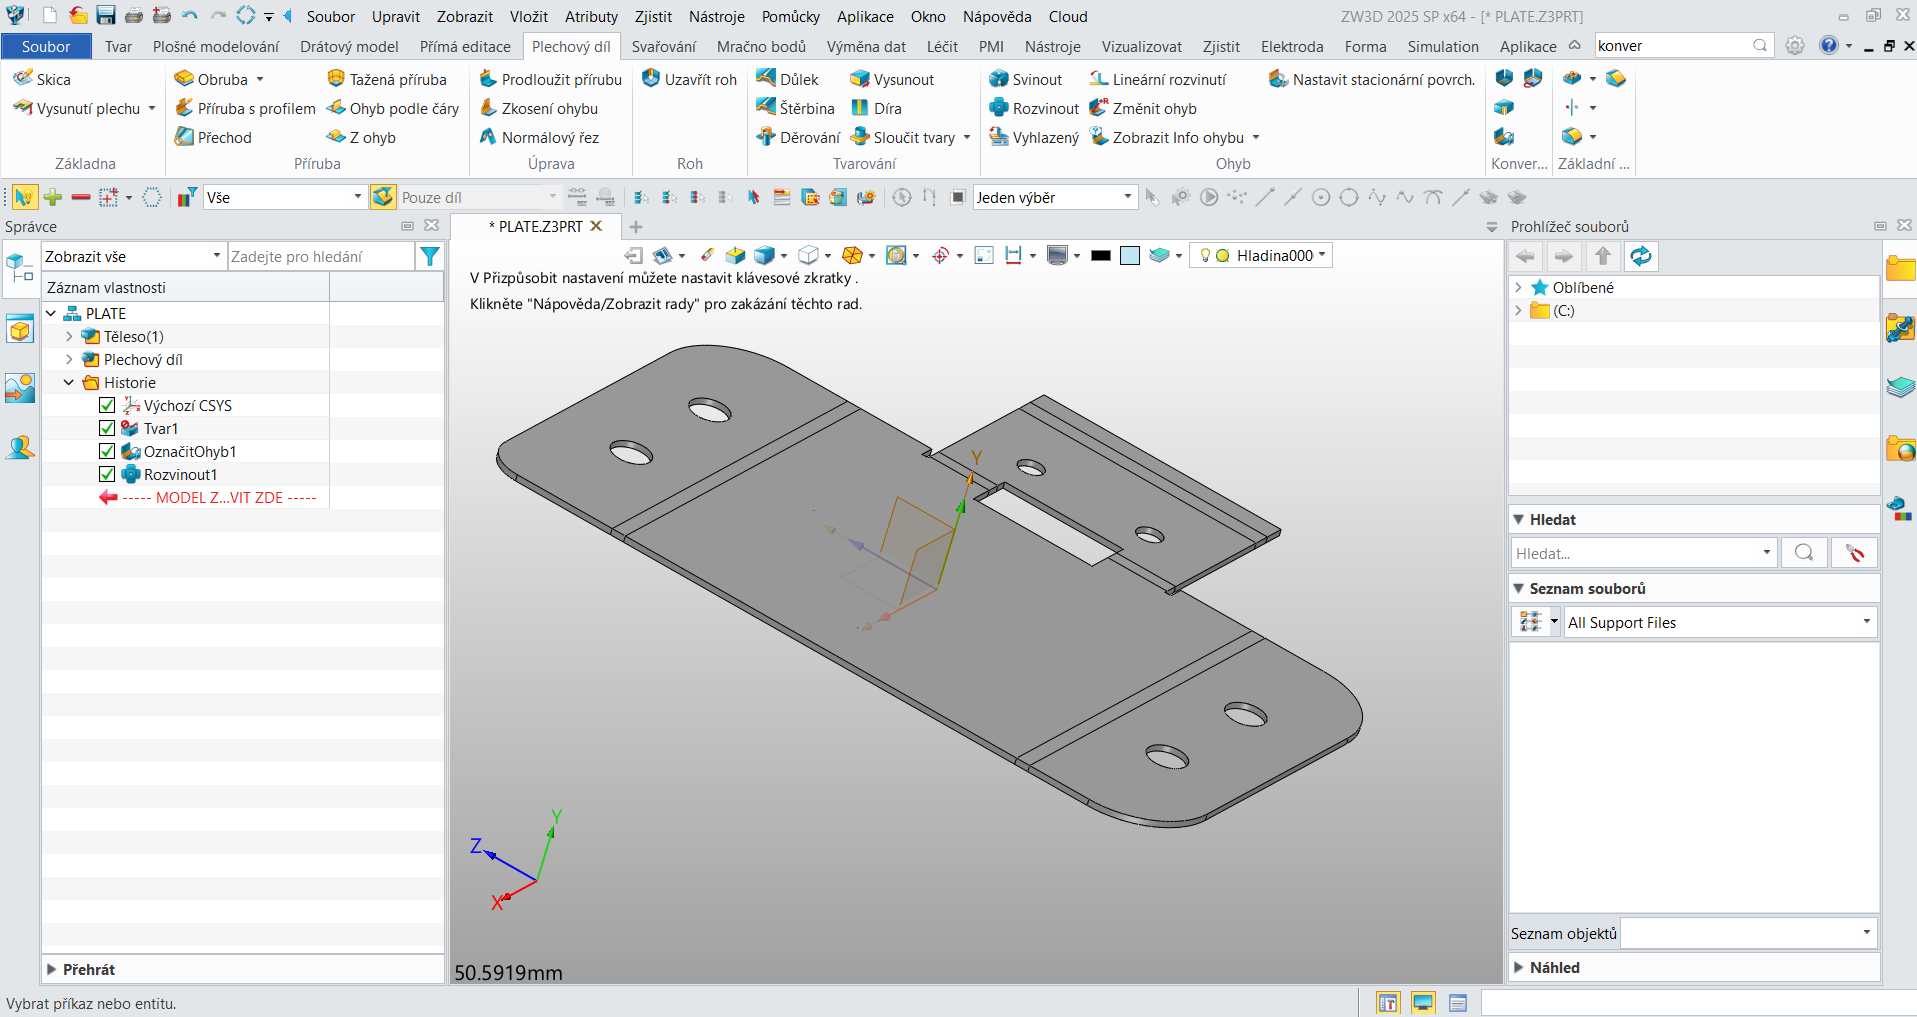Select the Svinout fold tool

1025,79
